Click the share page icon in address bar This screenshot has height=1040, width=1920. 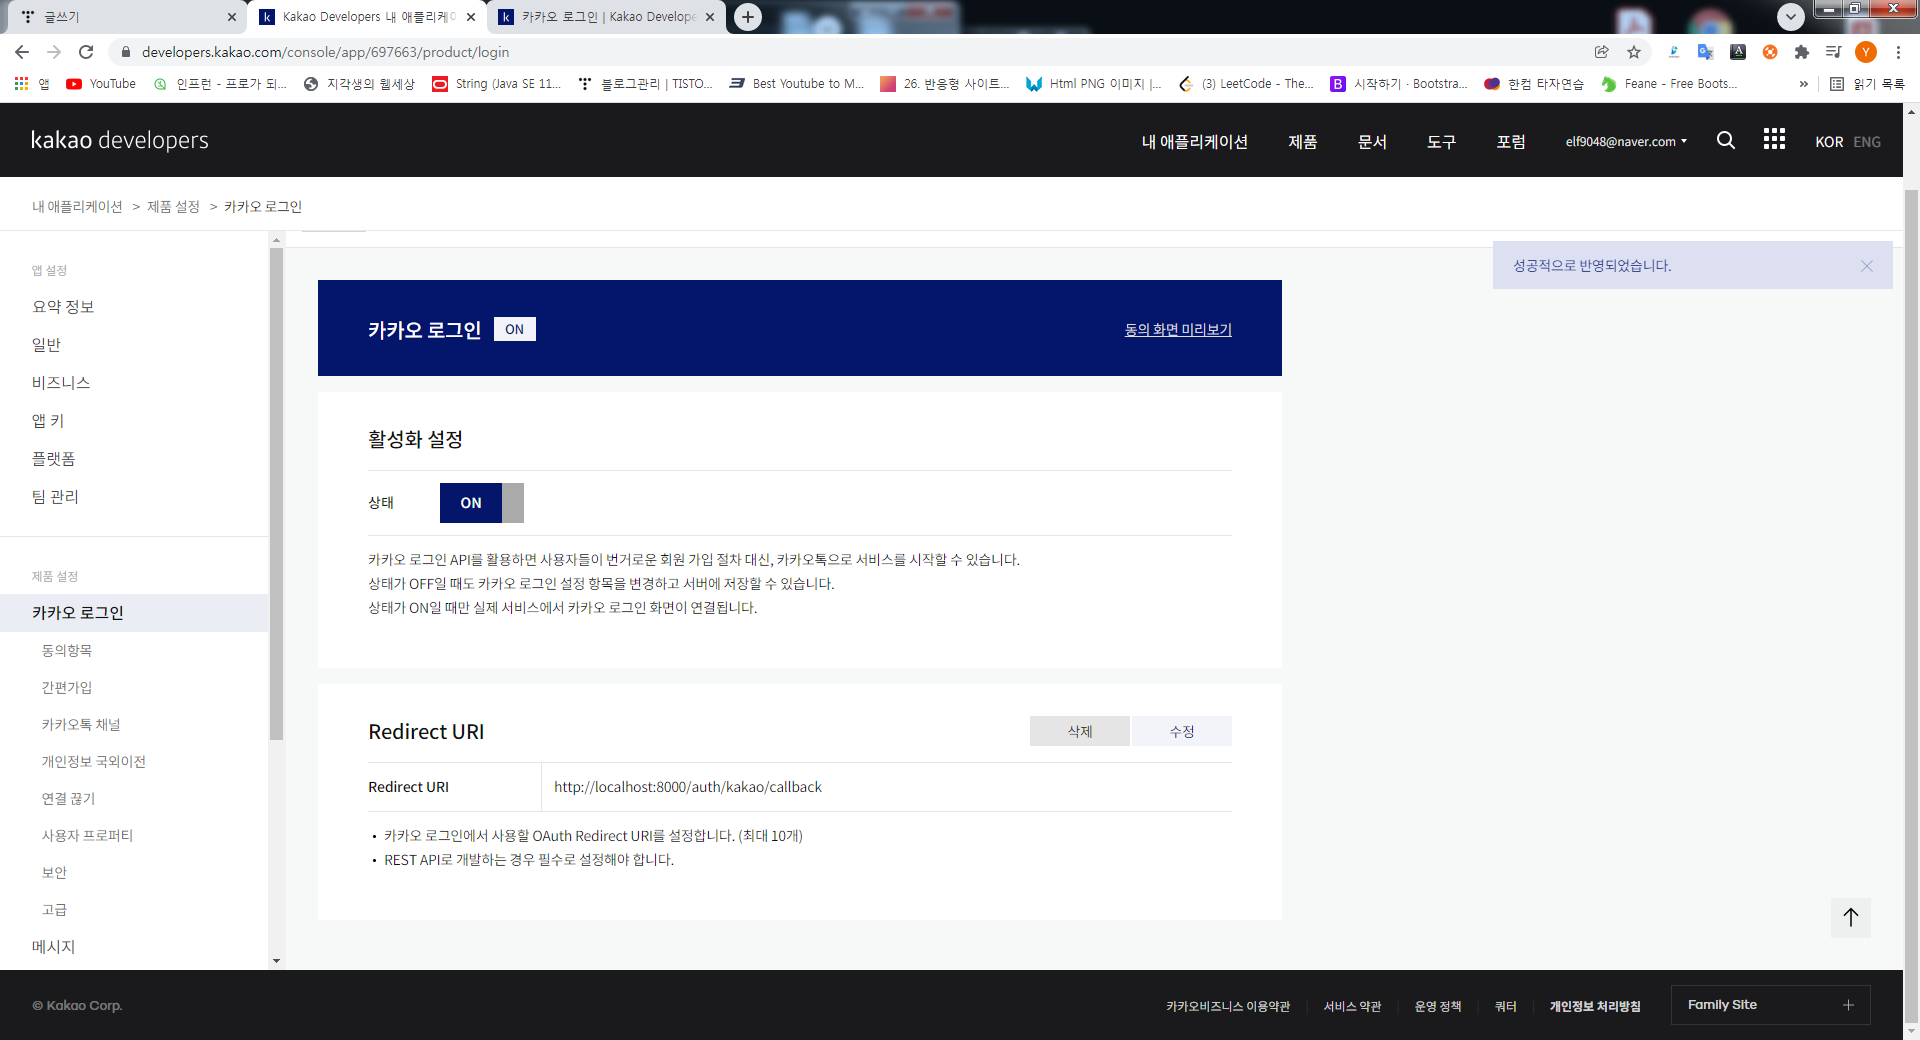(1602, 52)
